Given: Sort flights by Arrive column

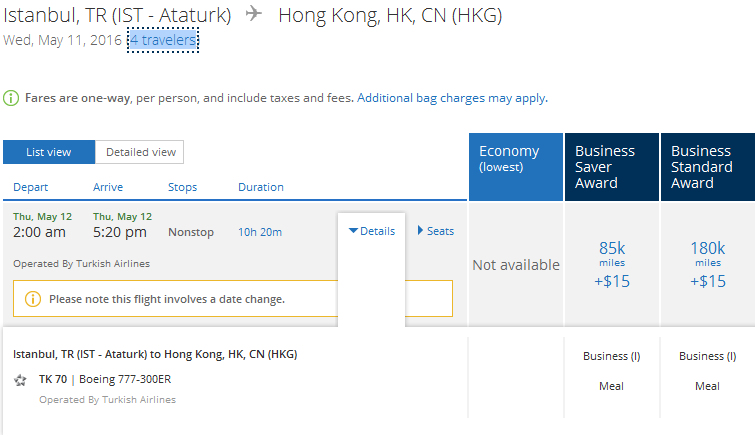Looking at the screenshot, I should click(108, 187).
